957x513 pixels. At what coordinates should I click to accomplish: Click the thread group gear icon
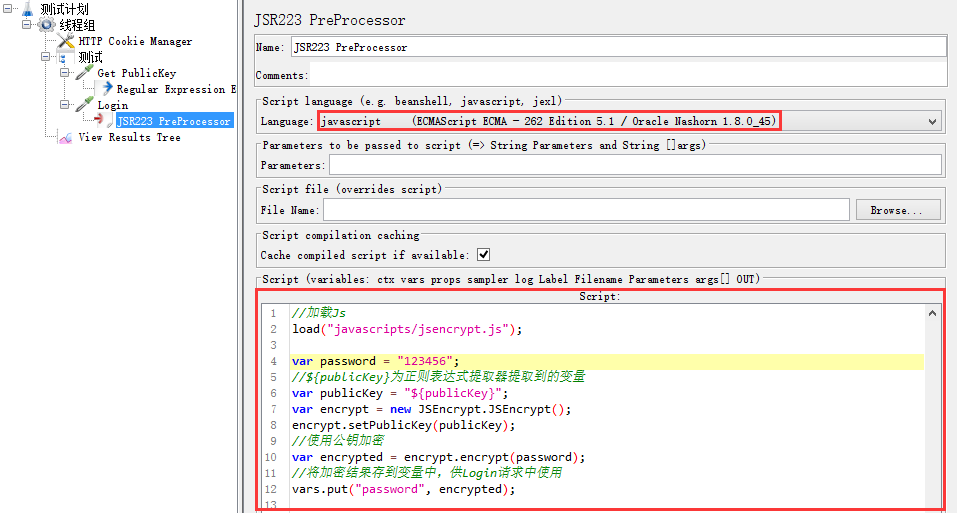coord(46,25)
